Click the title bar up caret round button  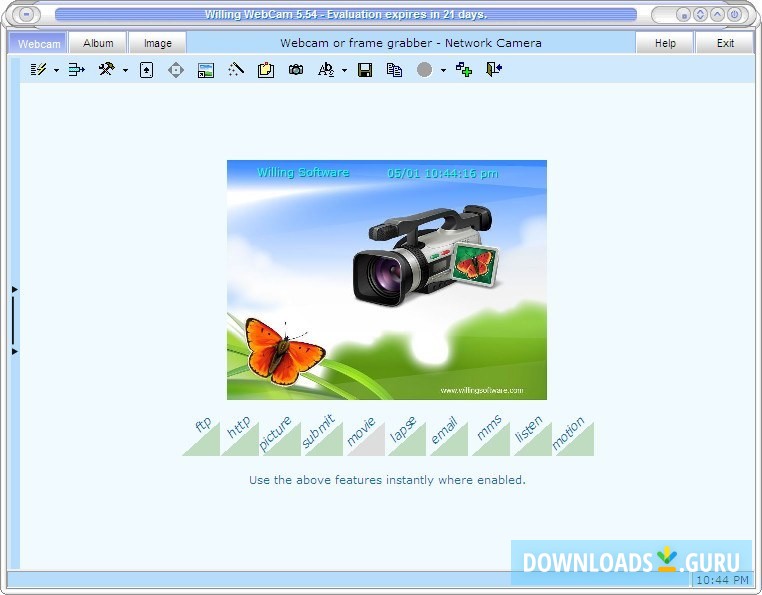(x=717, y=15)
